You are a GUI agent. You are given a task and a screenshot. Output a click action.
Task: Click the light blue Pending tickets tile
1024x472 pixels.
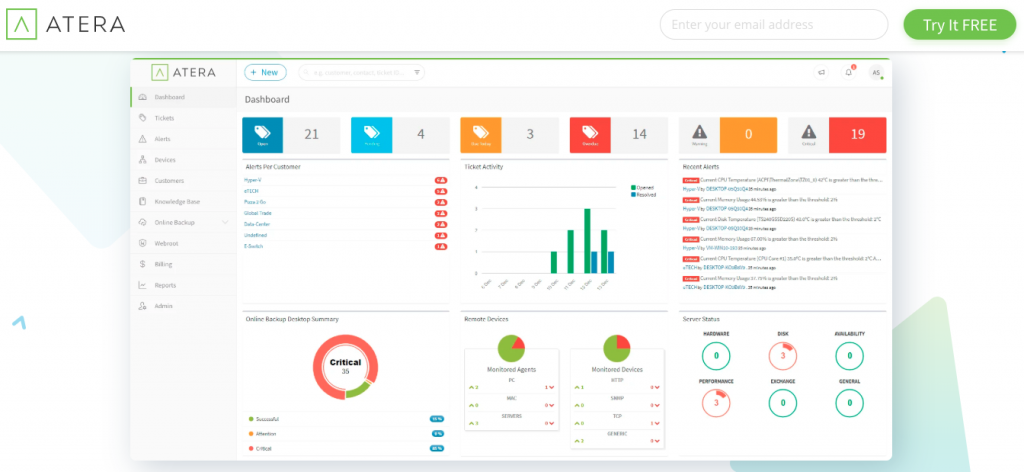[372, 135]
